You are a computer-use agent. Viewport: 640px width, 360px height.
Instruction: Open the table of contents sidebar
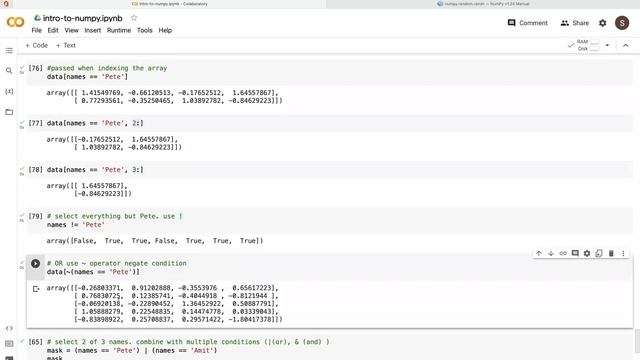(9, 51)
